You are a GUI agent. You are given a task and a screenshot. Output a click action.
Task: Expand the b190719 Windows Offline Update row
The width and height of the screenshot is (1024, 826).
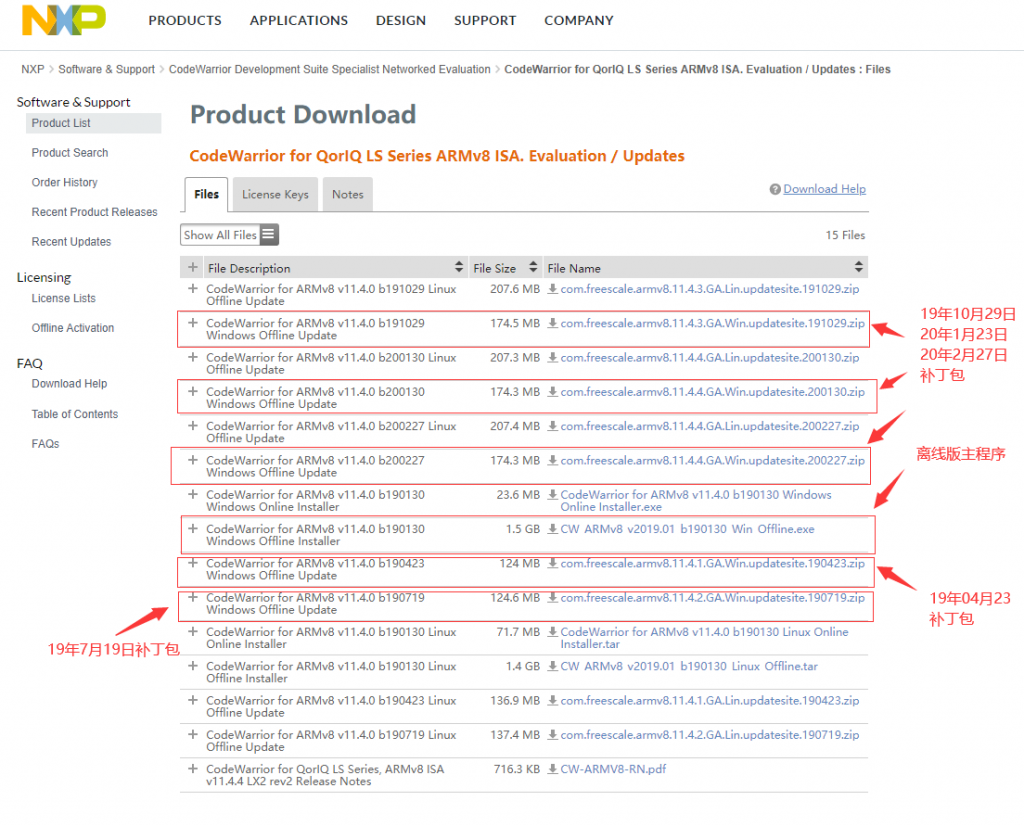coord(193,597)
